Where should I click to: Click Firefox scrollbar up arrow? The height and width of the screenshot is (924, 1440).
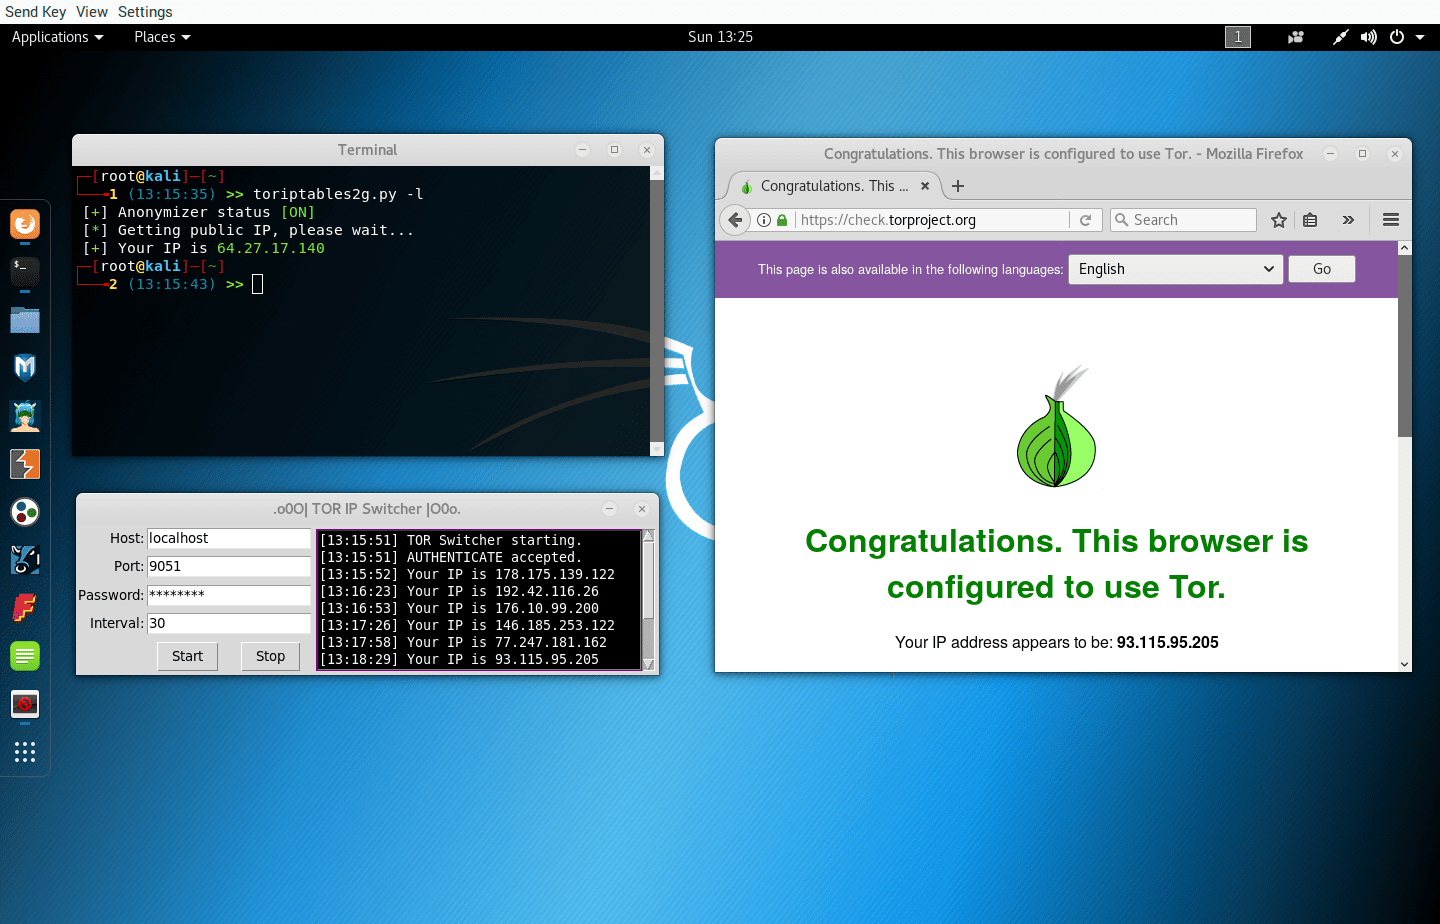pyautogui.click(x=1404, y=248)
